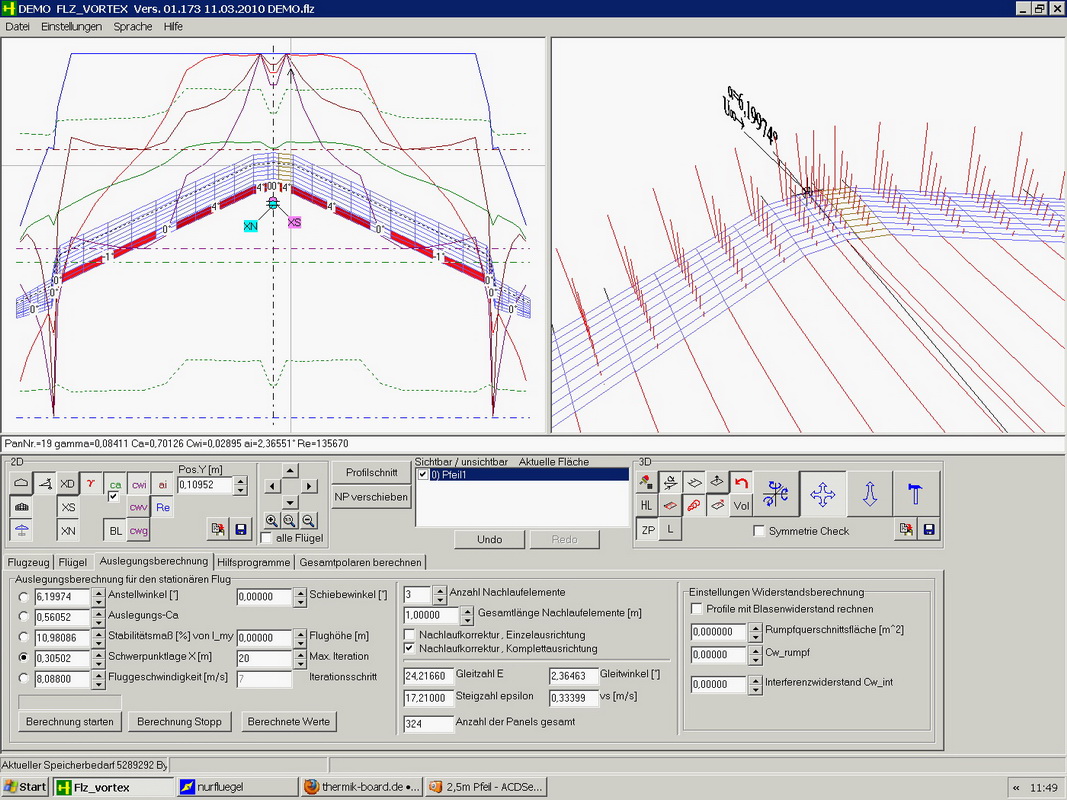Screen dimensions: 1067x800
Task: Toggle the gamma distribution button
Action: pyautogui.click(x=91, y=484)
